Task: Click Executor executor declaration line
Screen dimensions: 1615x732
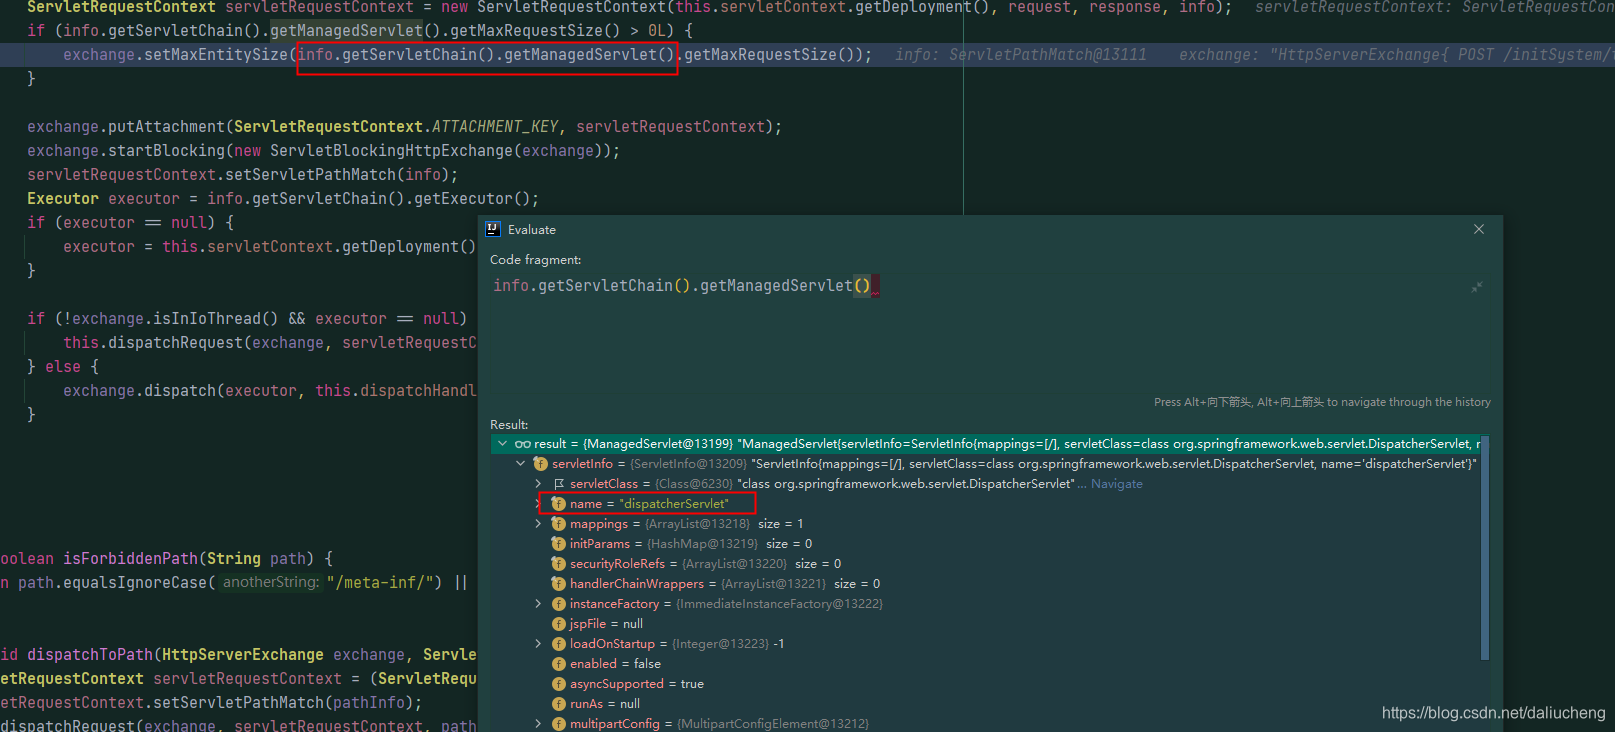Action: (283, 198)
